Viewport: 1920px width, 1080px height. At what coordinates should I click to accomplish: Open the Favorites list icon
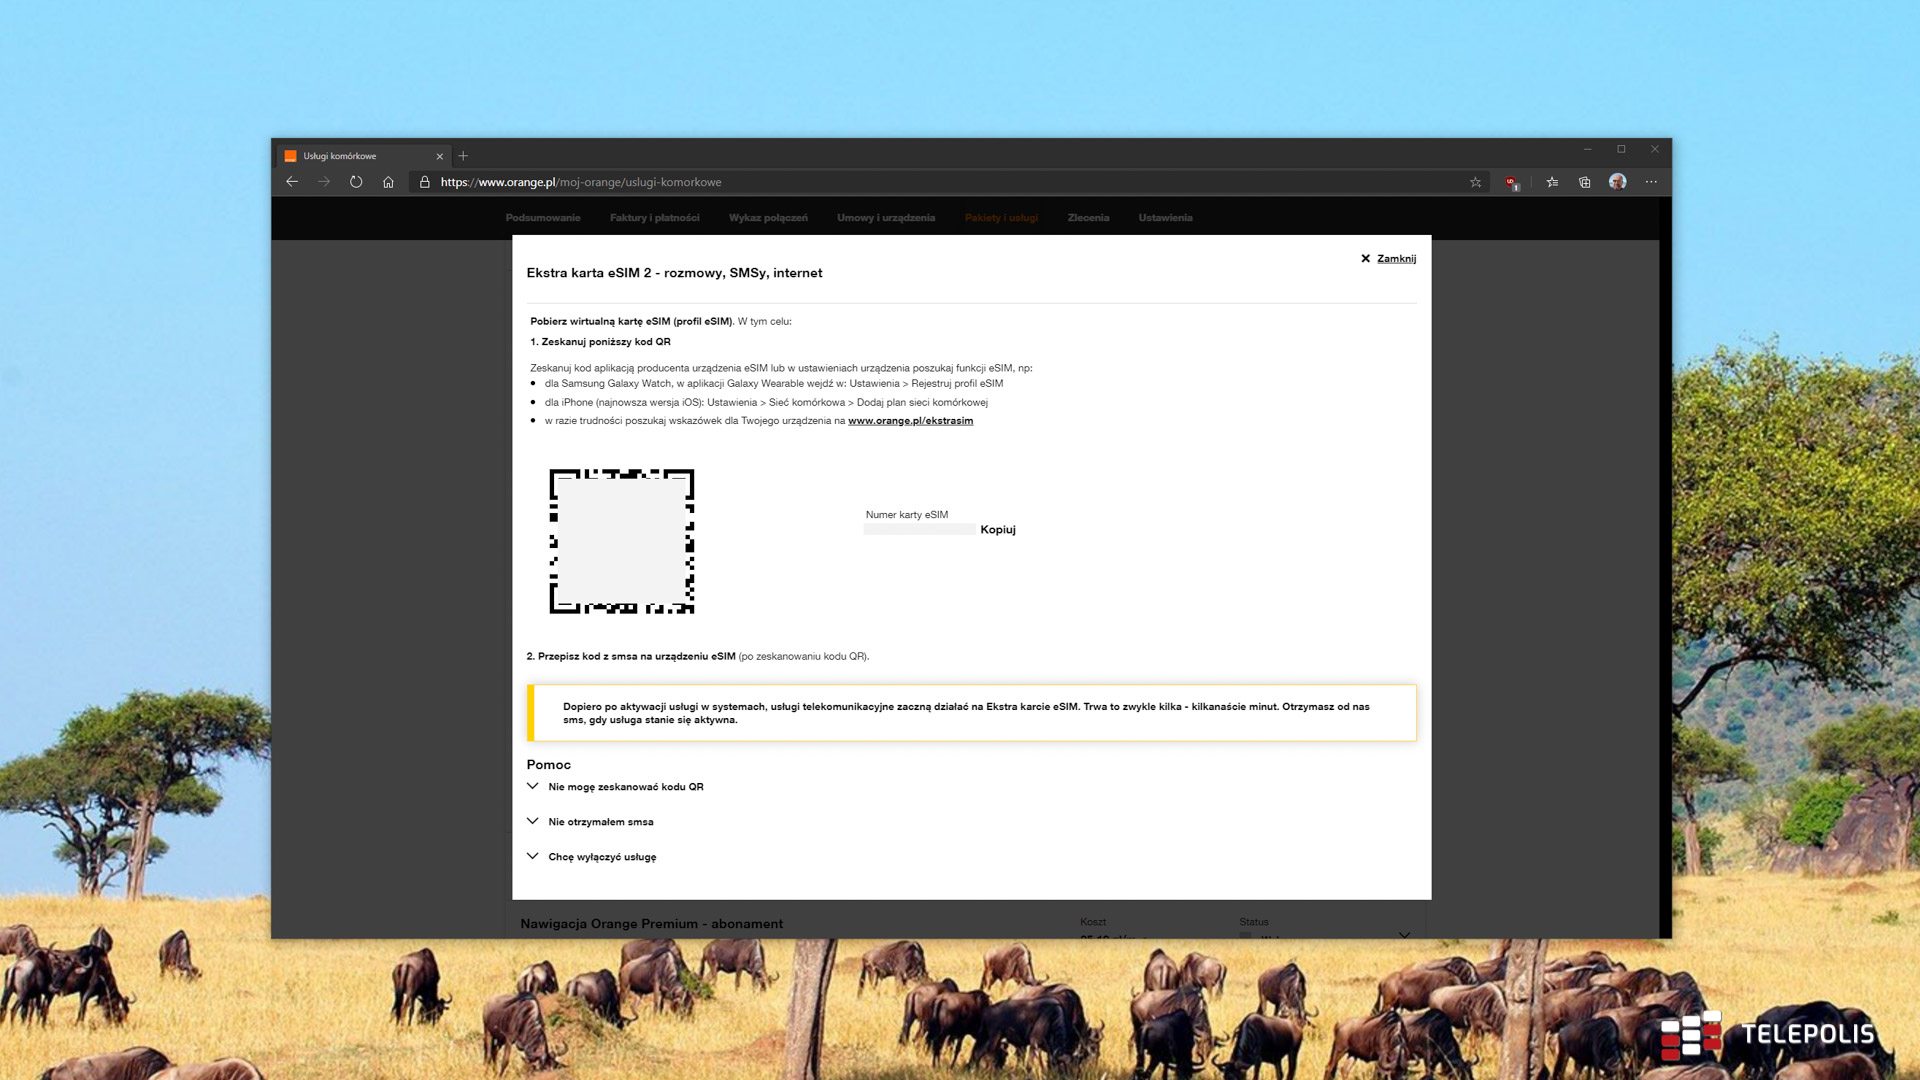click(x=1552, y=182)
